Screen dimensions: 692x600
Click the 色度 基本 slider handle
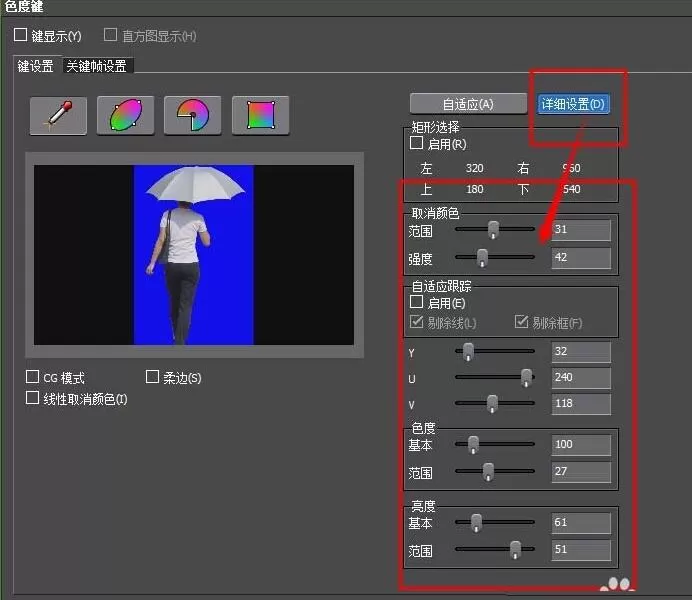click(x=473, y=445)
